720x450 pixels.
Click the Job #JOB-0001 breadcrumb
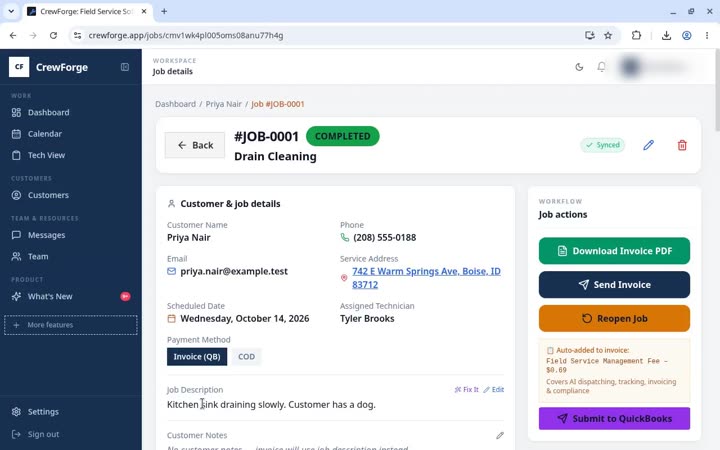coord(278,104)
